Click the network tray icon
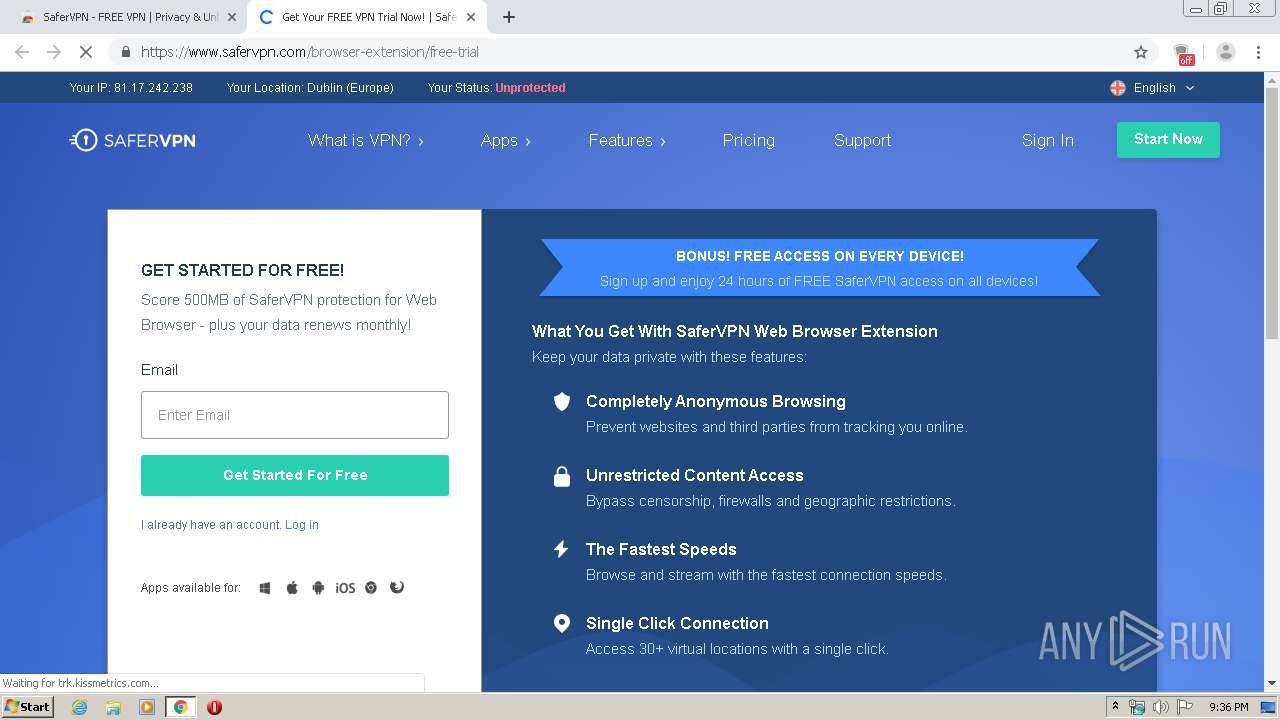Screen dimensions: 1280x720 (x=1137, y=707)
